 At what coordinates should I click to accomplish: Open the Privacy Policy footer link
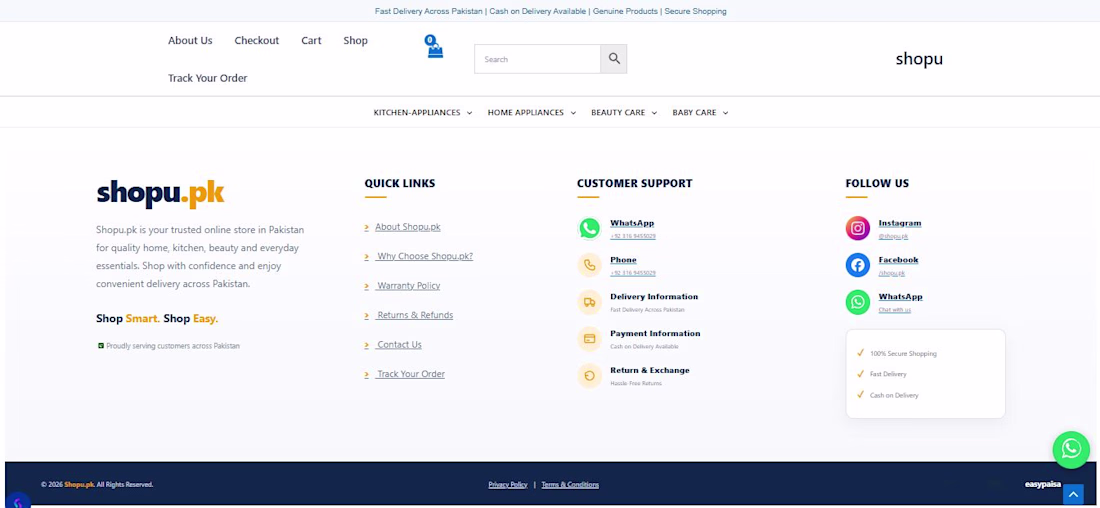(x=508, y=485)
